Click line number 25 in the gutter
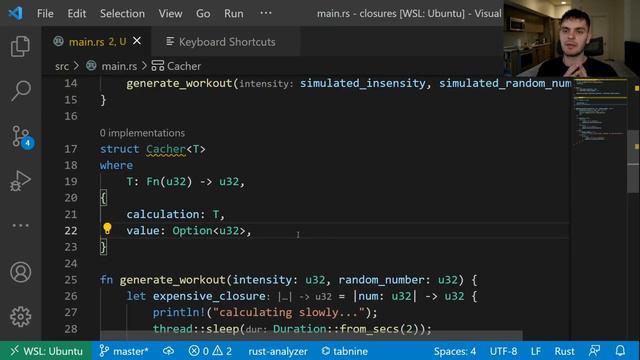Viewport: 640px width, 360px height. [71, 280]
